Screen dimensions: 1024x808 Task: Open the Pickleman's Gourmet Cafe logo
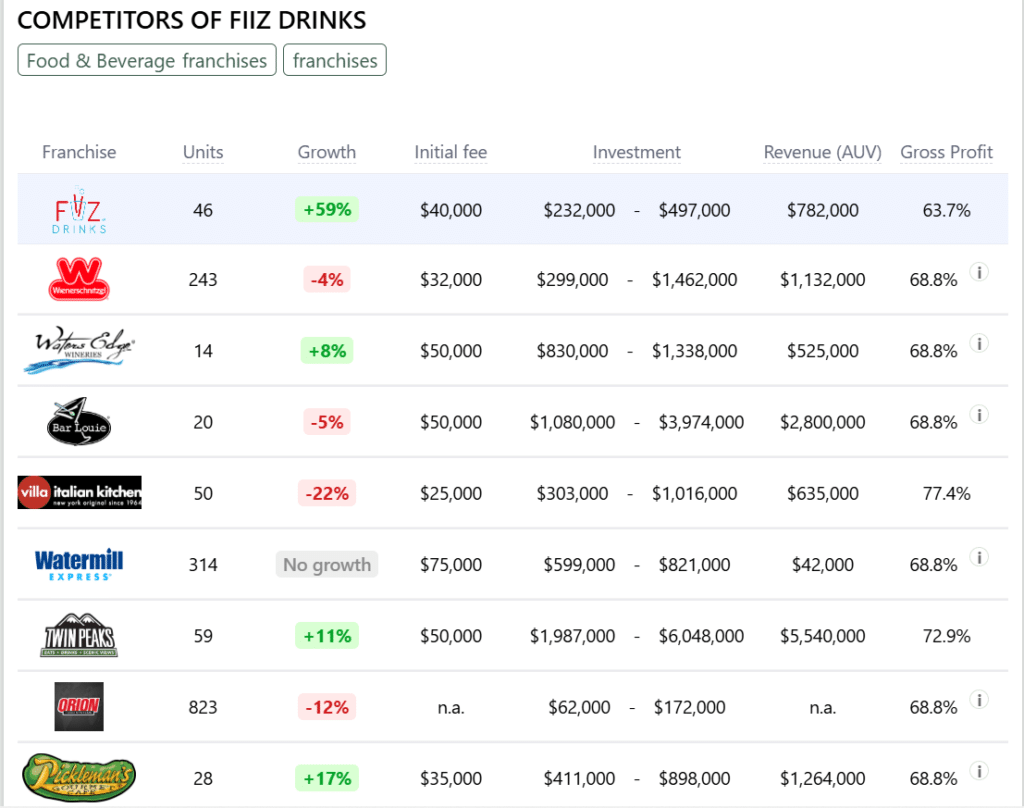[x=79, y=777]
